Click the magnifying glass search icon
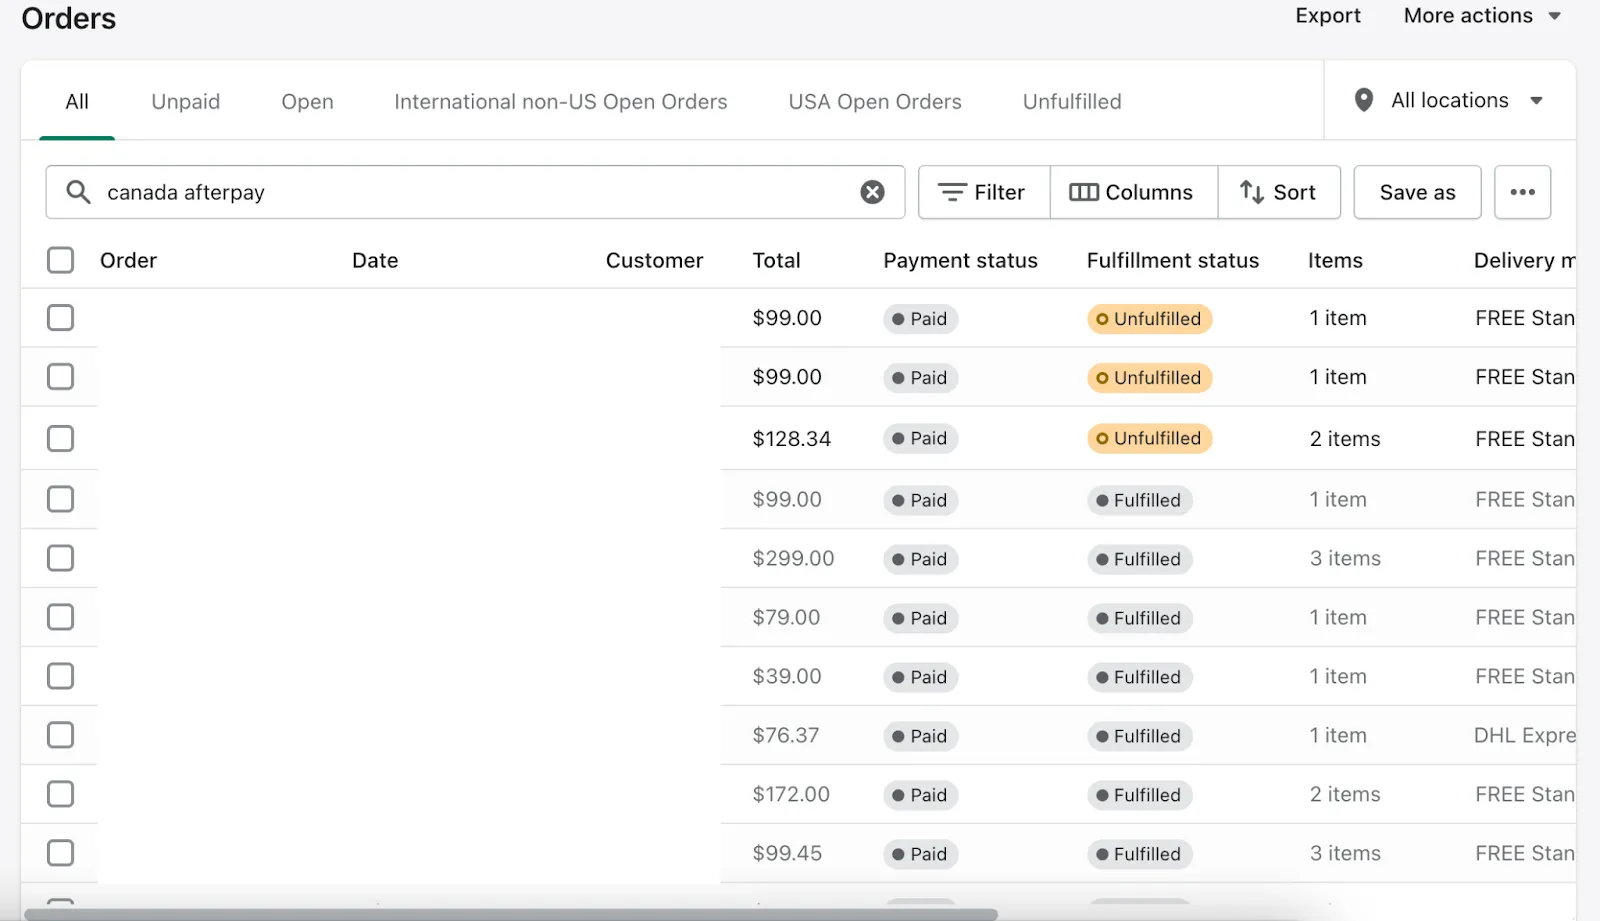 pyautogui.click(x=78, y=192)
